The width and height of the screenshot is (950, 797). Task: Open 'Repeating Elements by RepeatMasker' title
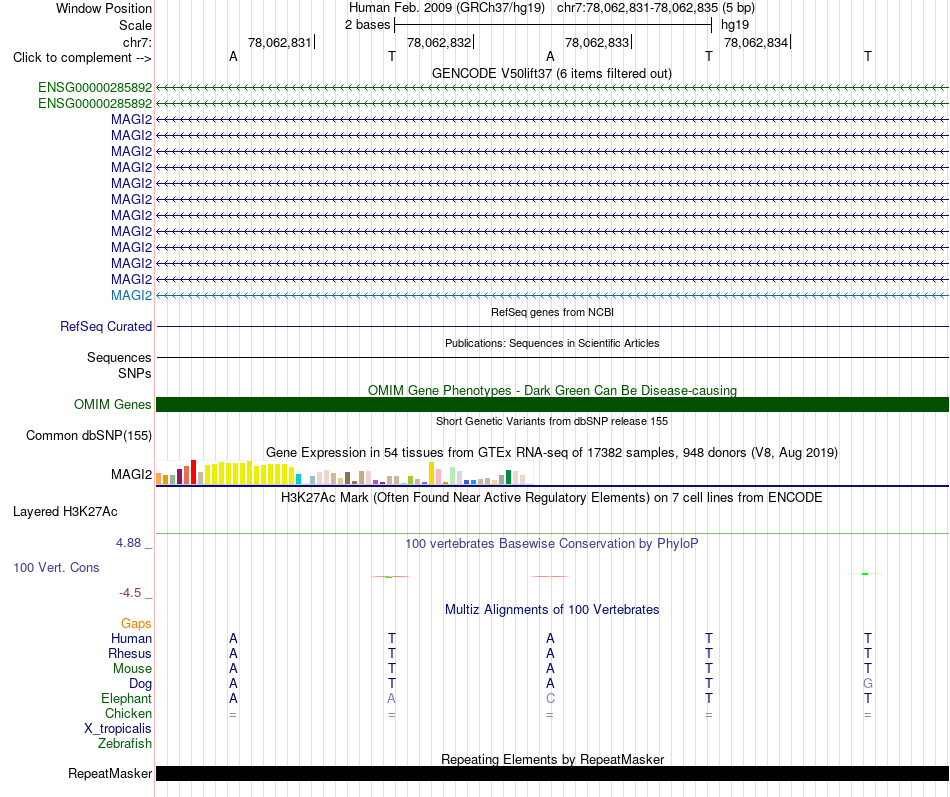click(552, 759)
